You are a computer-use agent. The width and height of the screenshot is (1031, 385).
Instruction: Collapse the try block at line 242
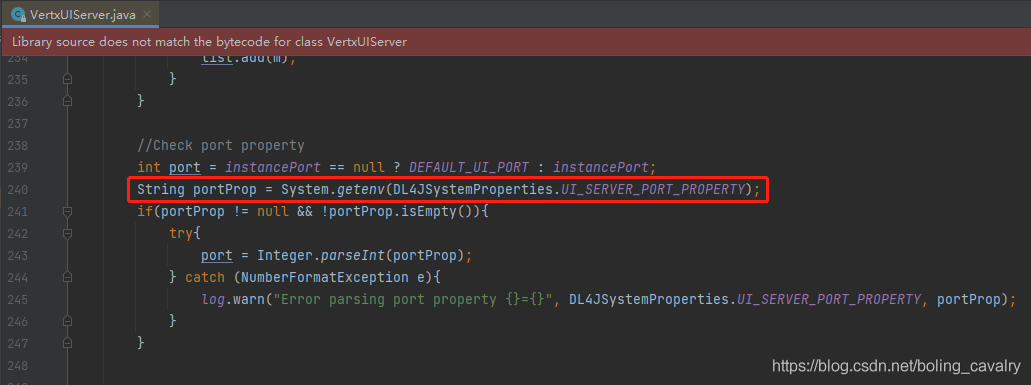click(66, 234)
